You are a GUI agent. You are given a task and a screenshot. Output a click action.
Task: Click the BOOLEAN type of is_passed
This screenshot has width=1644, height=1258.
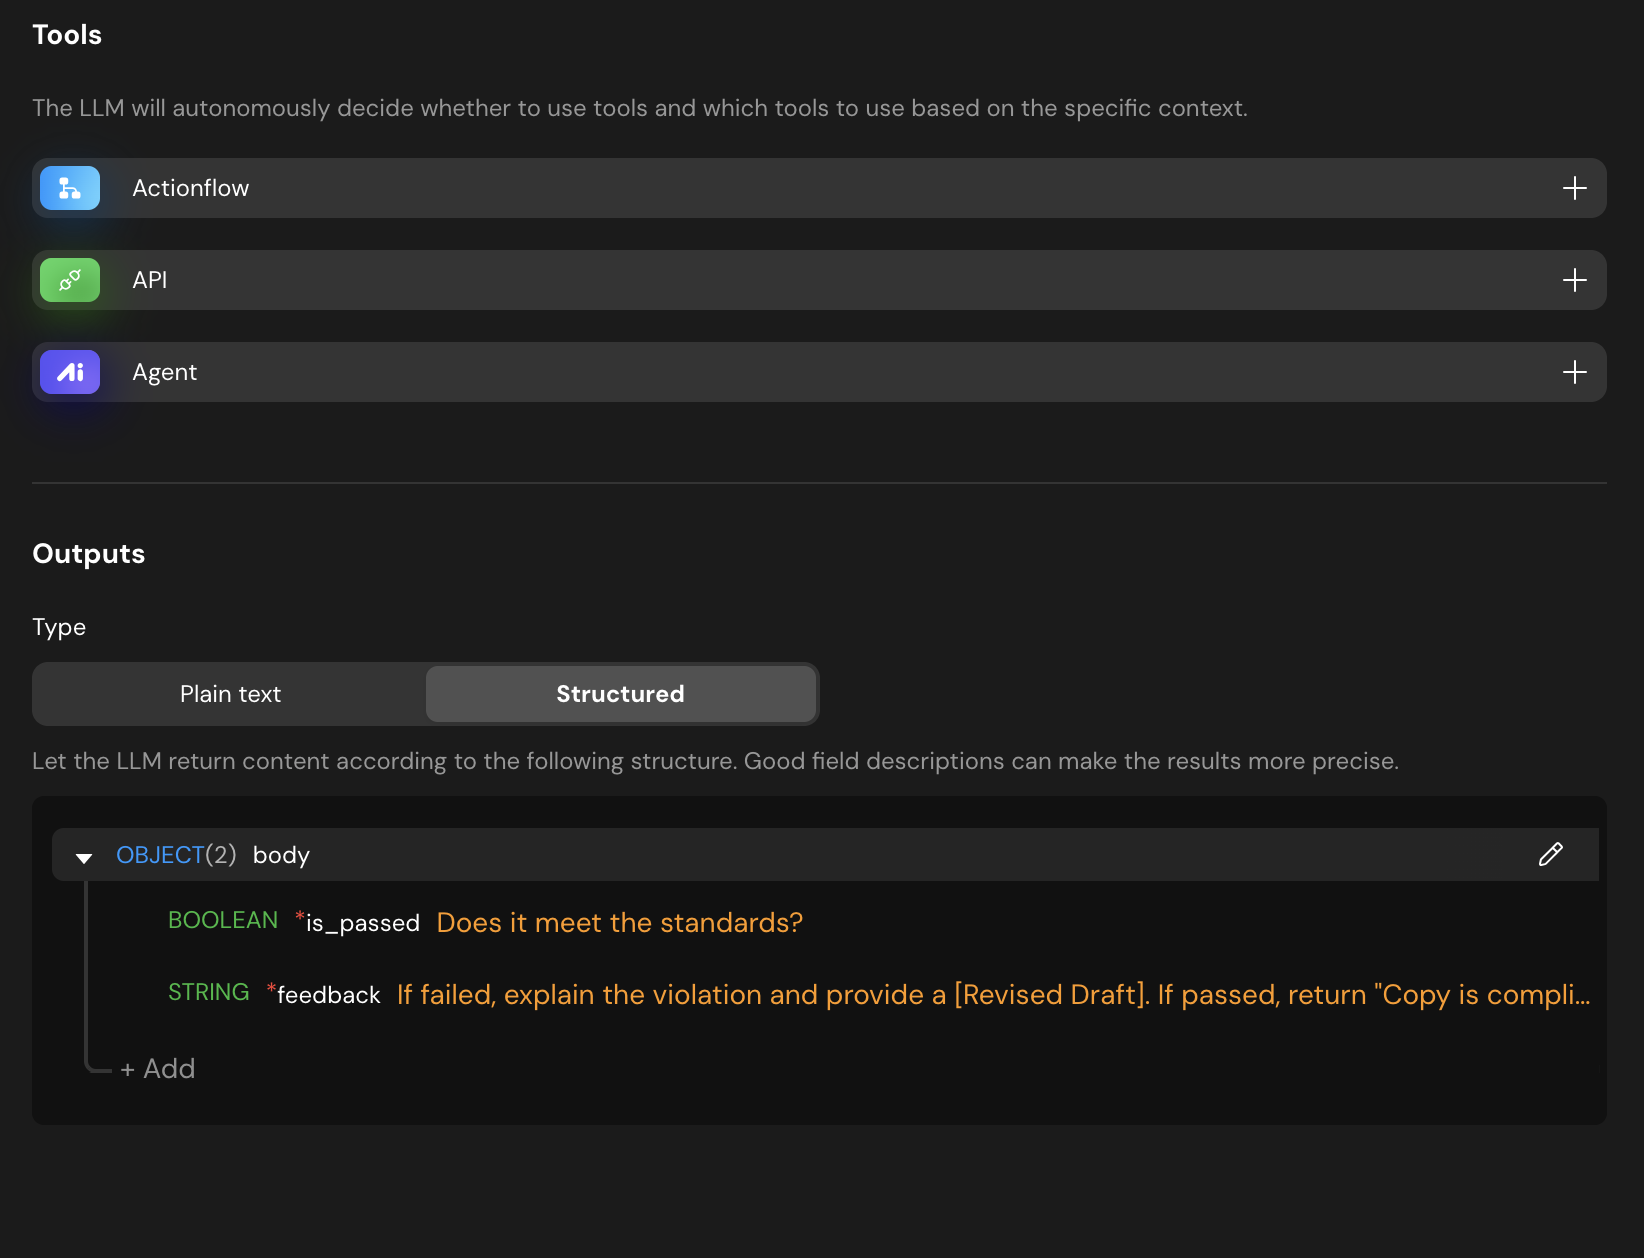point(223,921)
